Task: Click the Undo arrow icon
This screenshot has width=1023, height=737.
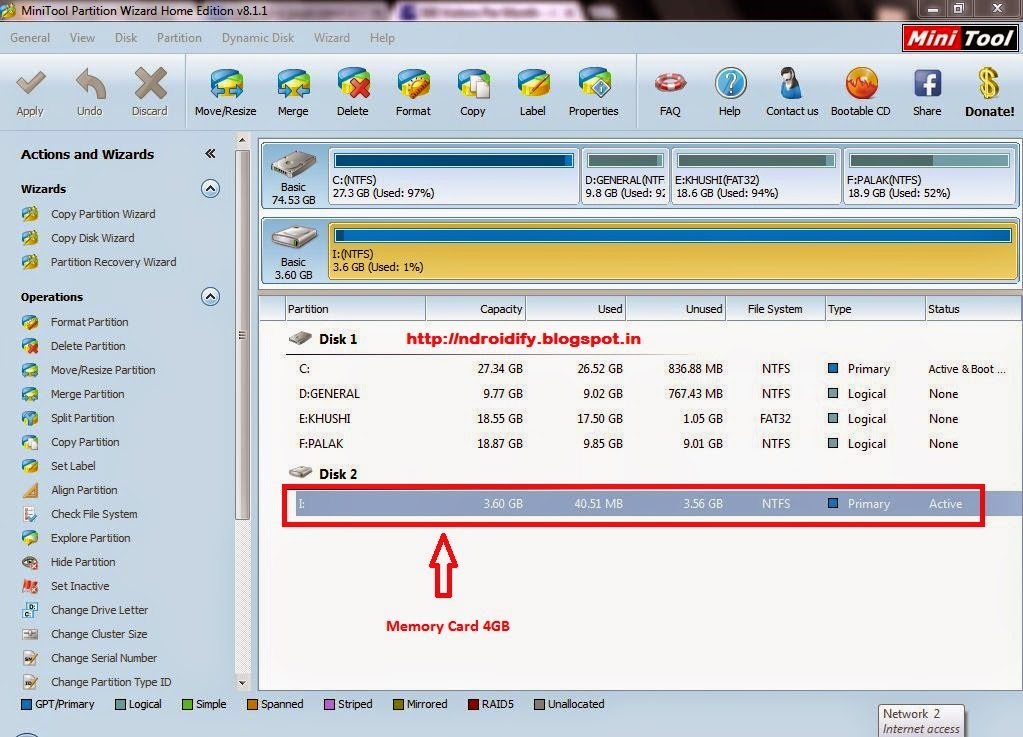Action: pos(90,83)
